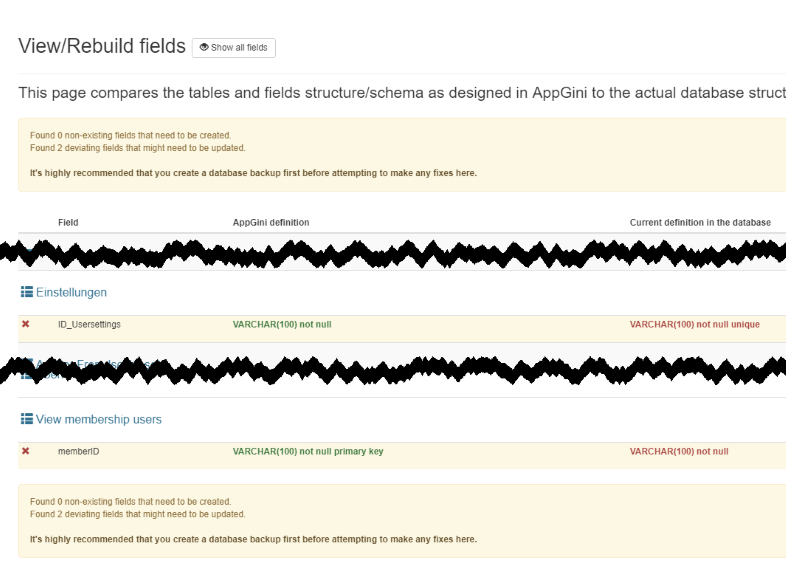Click the red memberID current database definition
This screenshot has width=786, height=572.
(679, 451)
